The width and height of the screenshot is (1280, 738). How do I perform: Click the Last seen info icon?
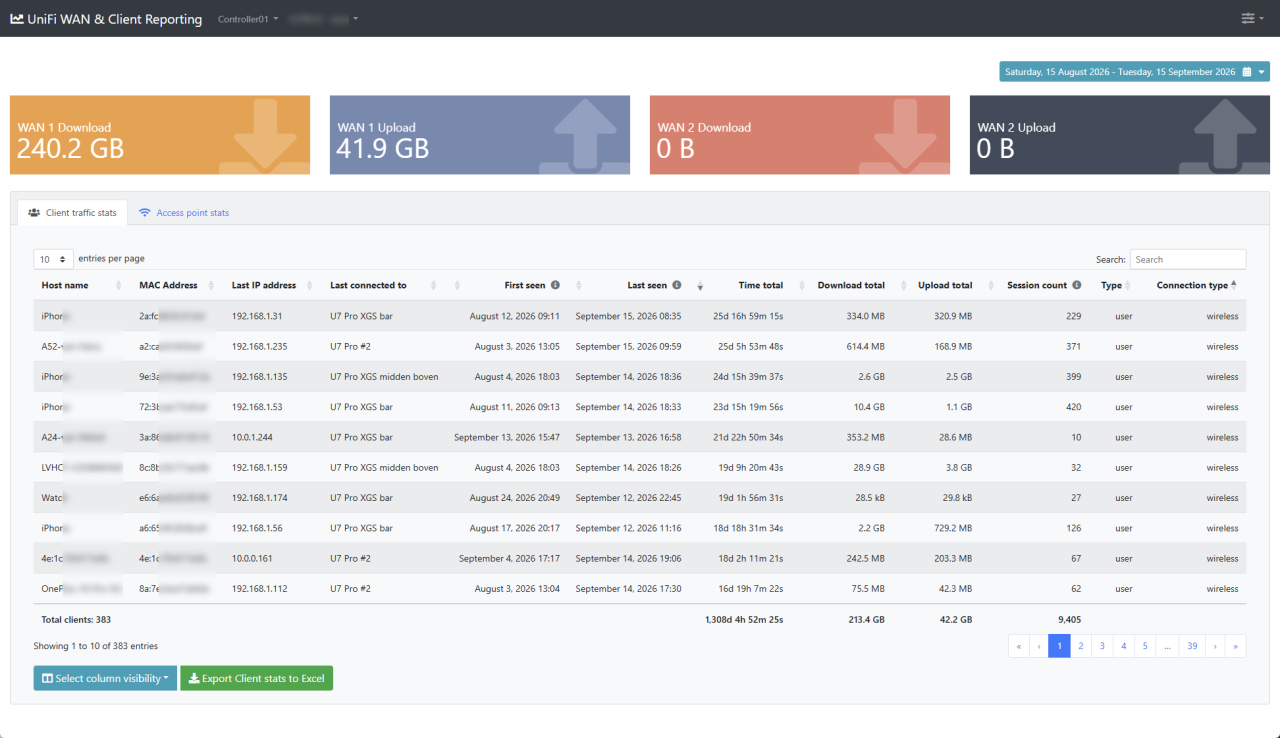click(677, 285)
